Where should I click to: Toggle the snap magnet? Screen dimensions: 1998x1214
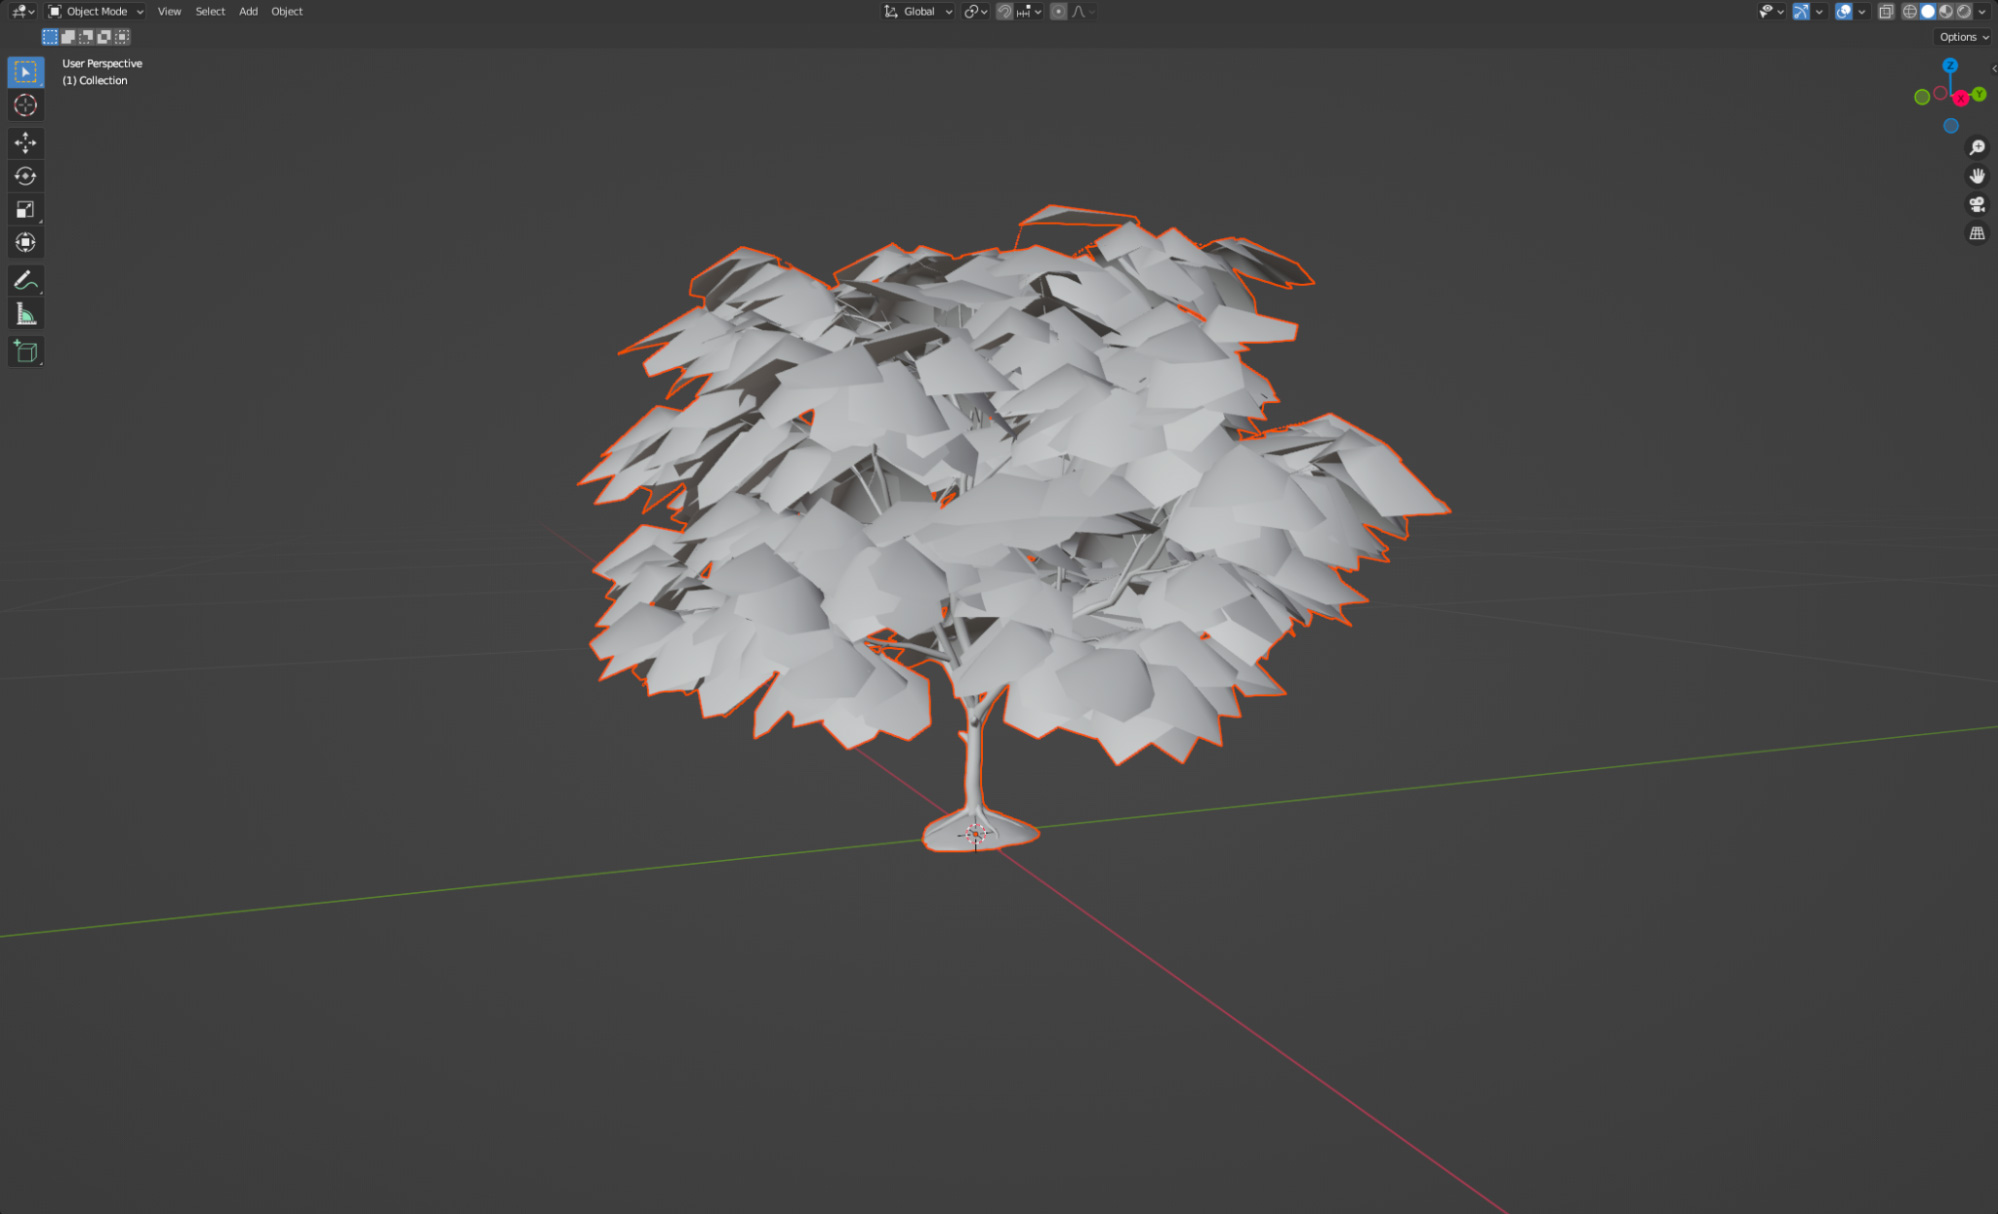1005,12
